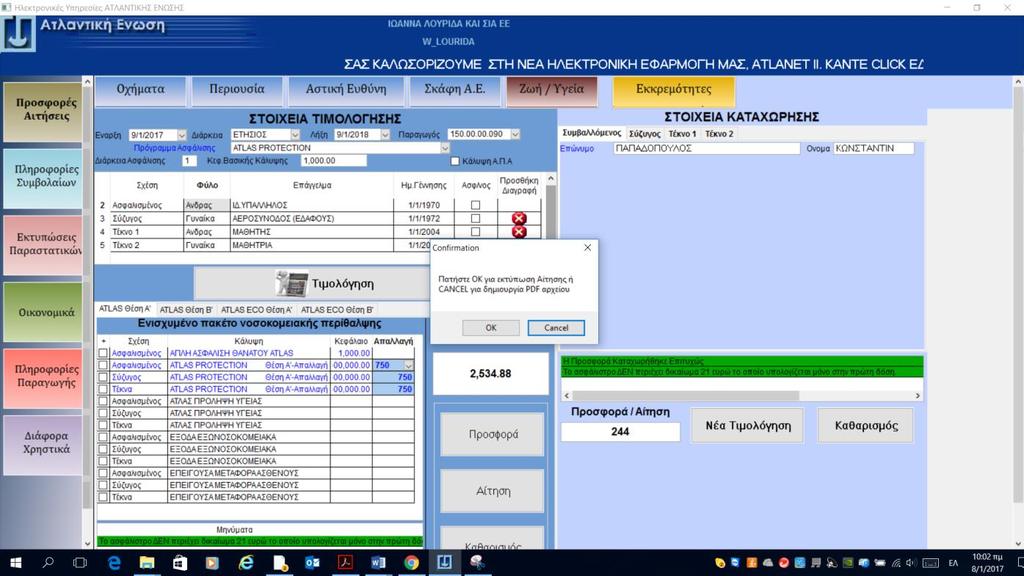
Task: Open the Ανδρας gender cell for Ασφαλισμένος
Action: pos(206,205)
